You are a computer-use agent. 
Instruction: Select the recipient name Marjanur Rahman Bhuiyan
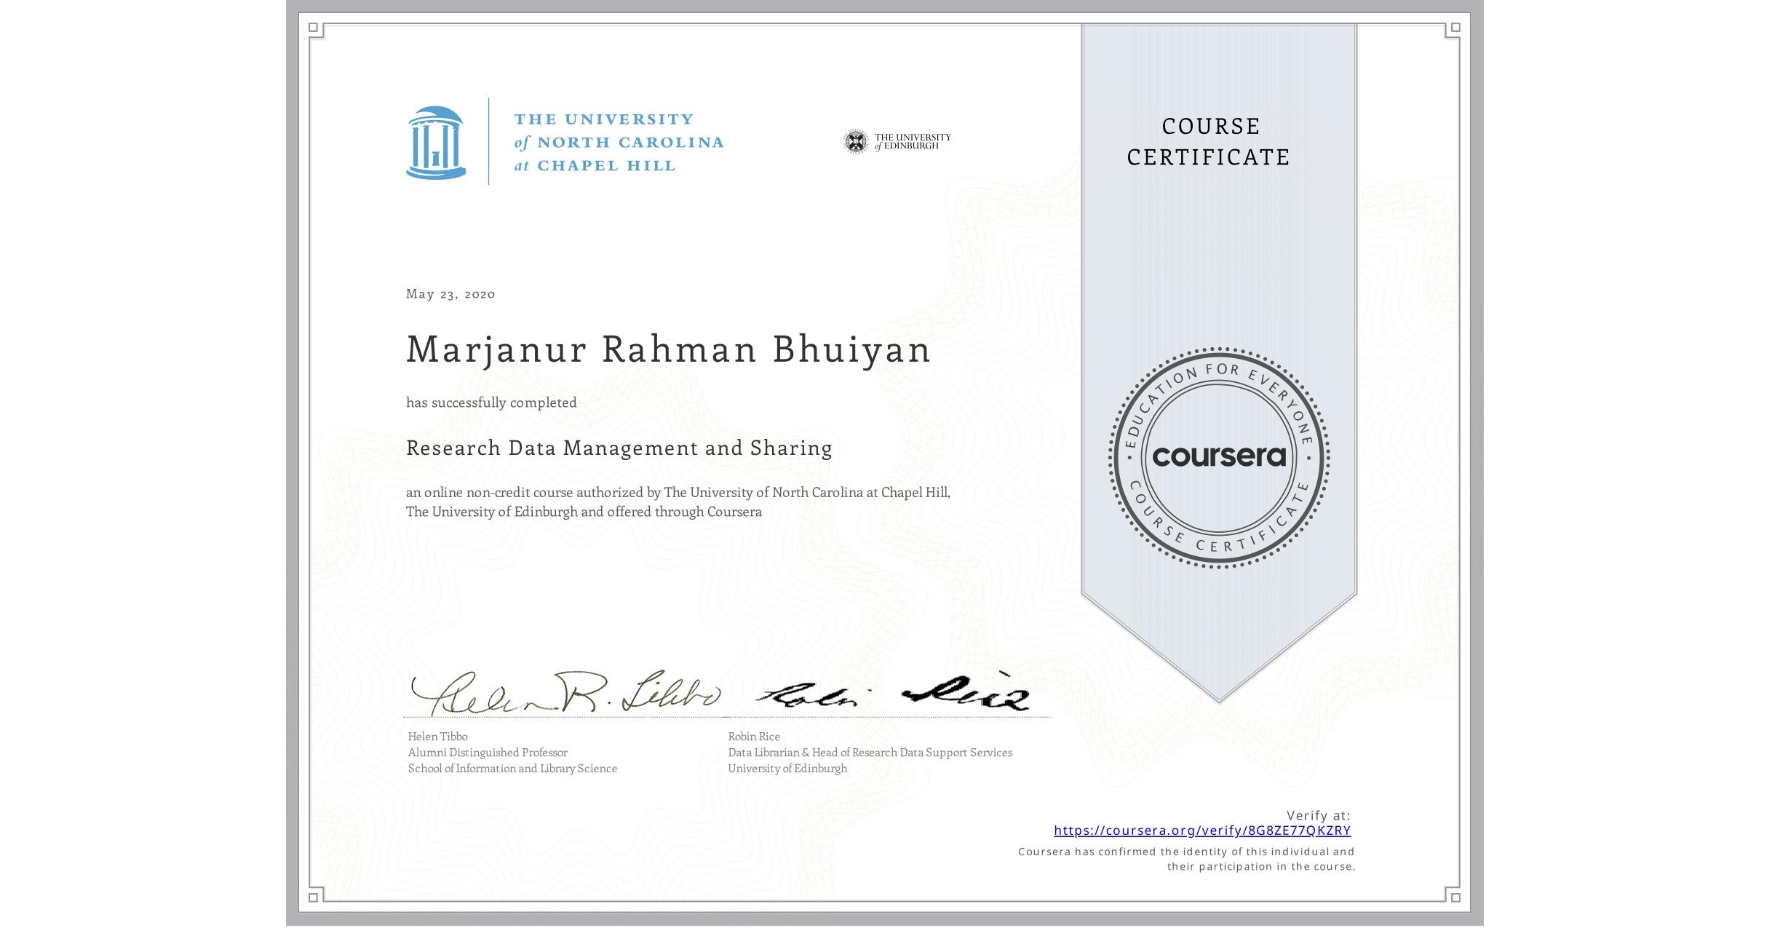pyautogui.click(x=668, y=350)
